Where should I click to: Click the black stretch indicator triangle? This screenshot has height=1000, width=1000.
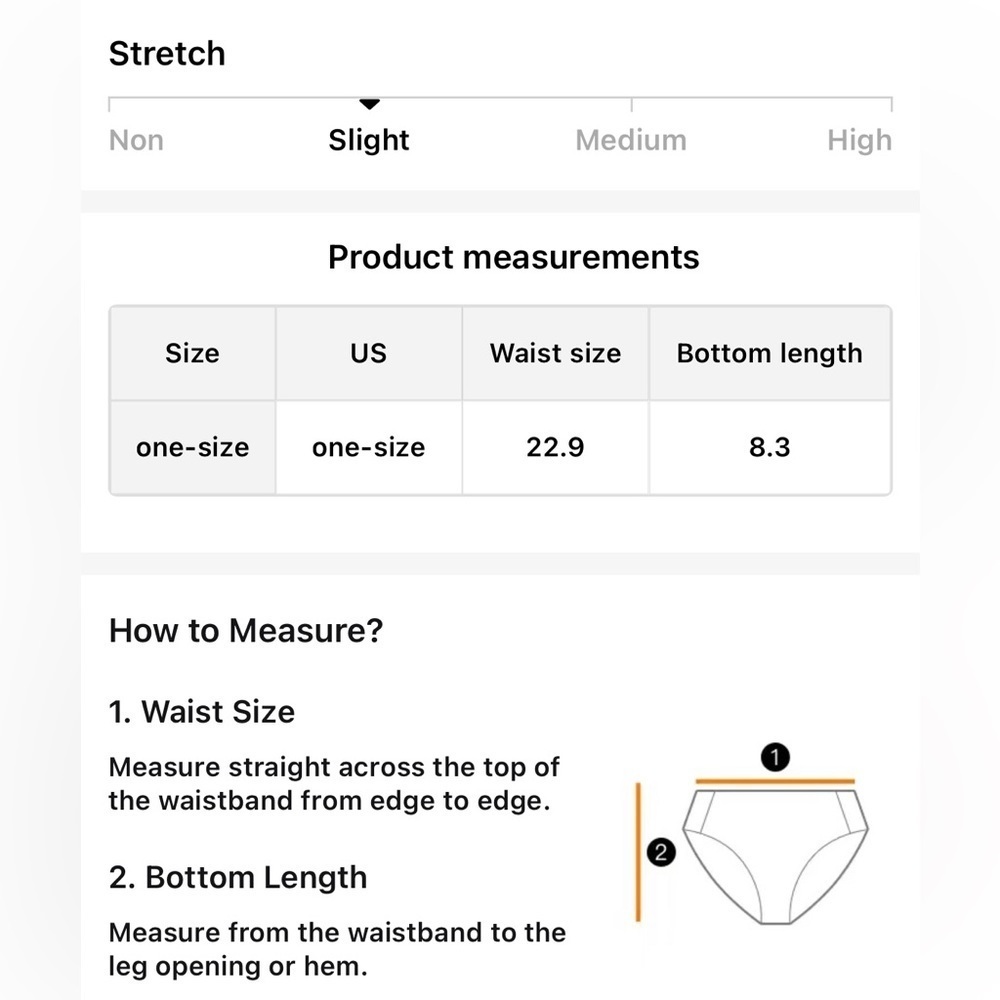(x=369, y=104)
